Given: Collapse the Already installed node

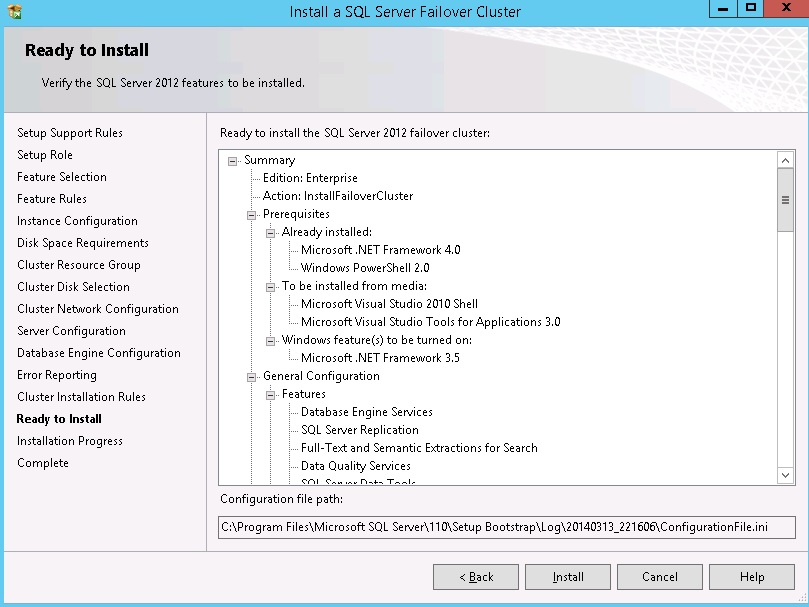Looking at the screenshot, I should coord(270,233).
